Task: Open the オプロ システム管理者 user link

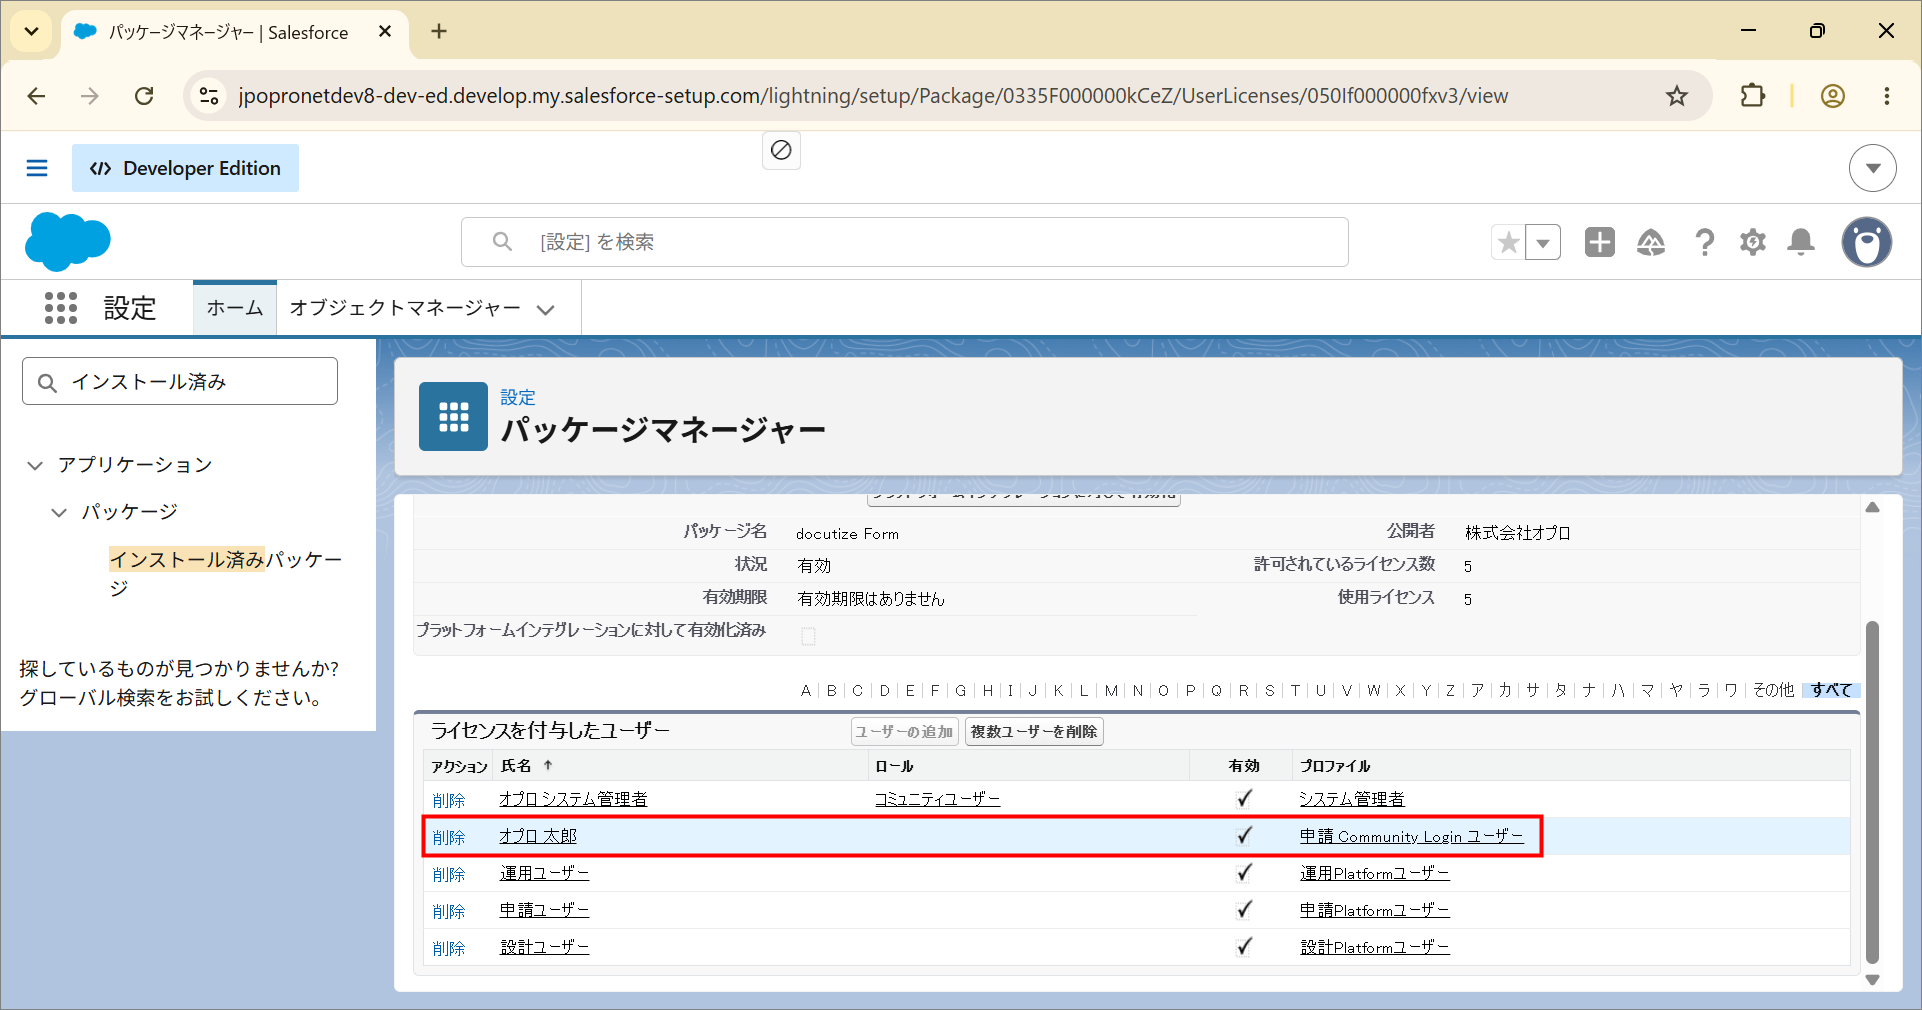Action: (x=573, y=799)
